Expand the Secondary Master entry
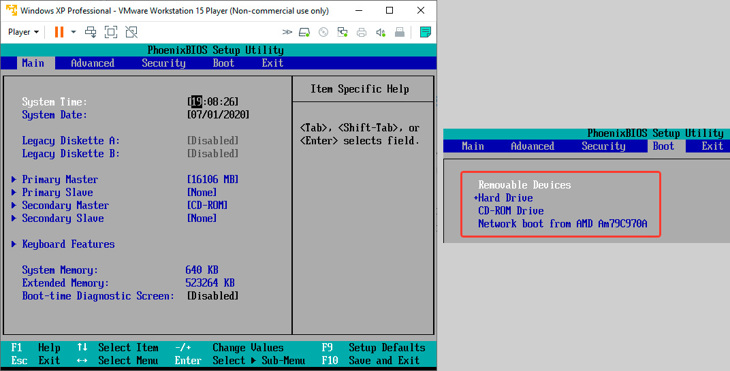The width and height of the screenshot is (730, 371). coord(65,205)
